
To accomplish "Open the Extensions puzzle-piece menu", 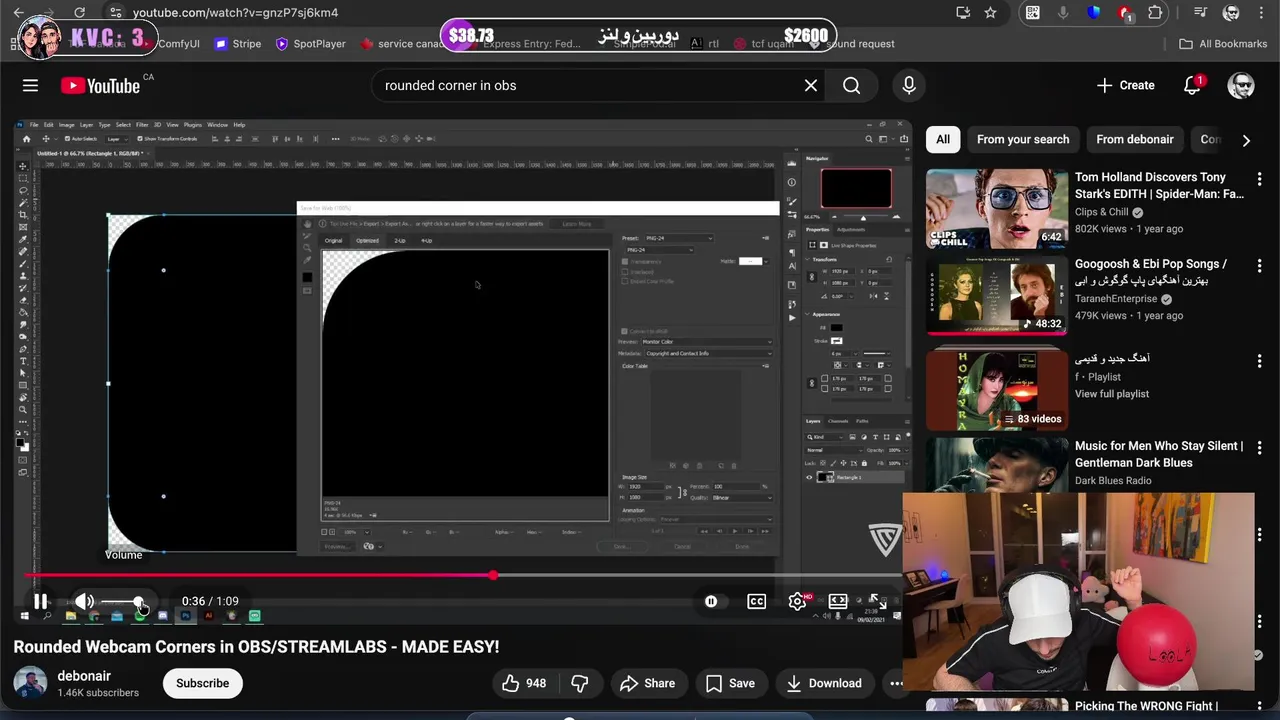I will 1156,13.
